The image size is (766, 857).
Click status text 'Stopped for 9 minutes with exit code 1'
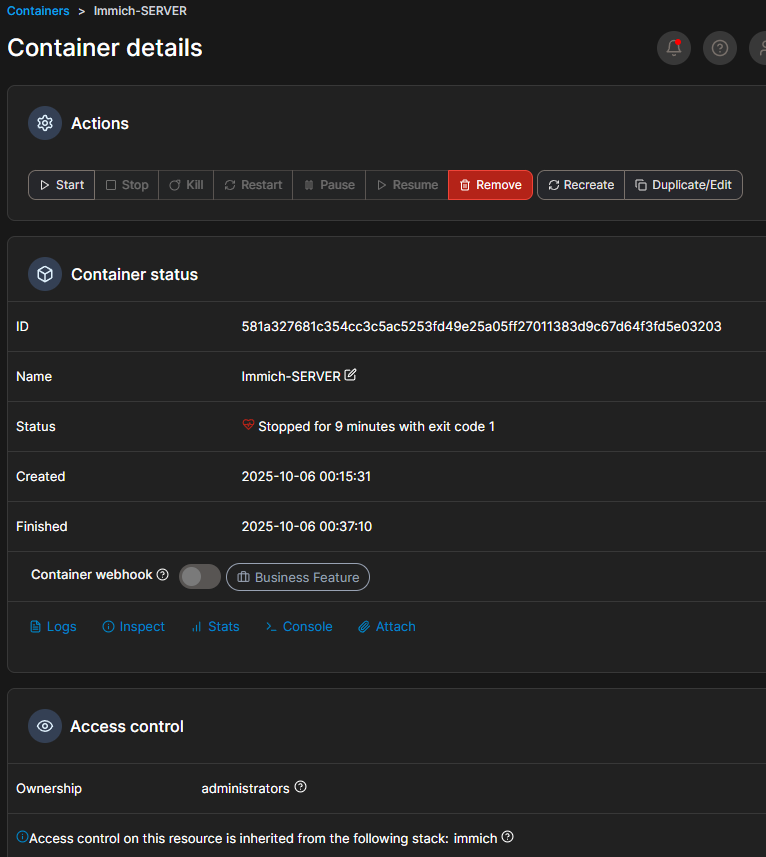(x=376, y=426)
